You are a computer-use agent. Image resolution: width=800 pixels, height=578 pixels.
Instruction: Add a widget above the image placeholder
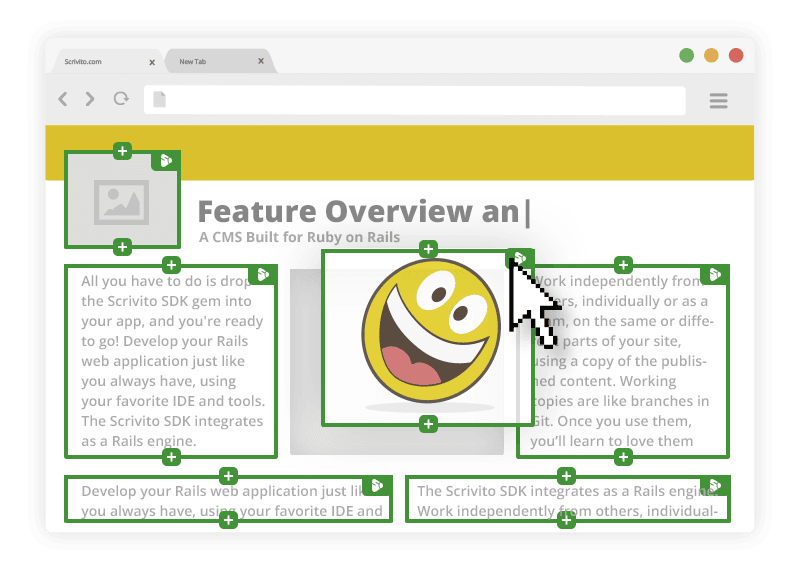pos(122,151)
